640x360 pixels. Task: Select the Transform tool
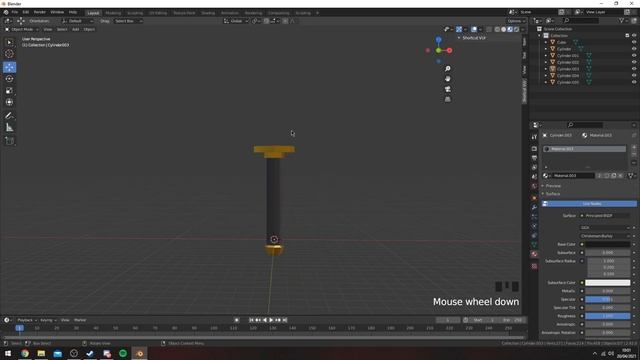pos(9,102)
